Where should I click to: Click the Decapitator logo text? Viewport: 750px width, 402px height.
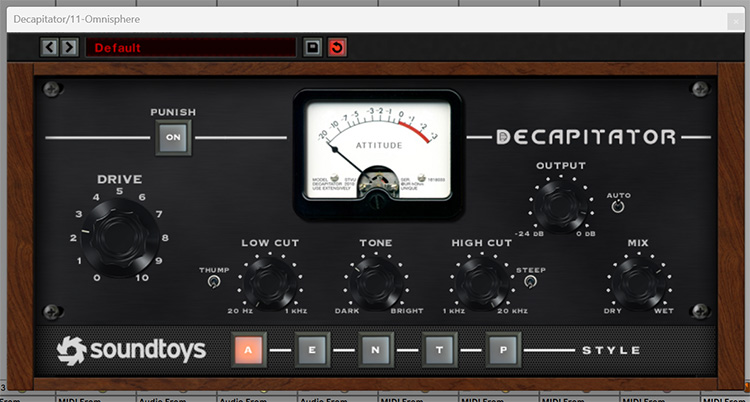[586, 137]
